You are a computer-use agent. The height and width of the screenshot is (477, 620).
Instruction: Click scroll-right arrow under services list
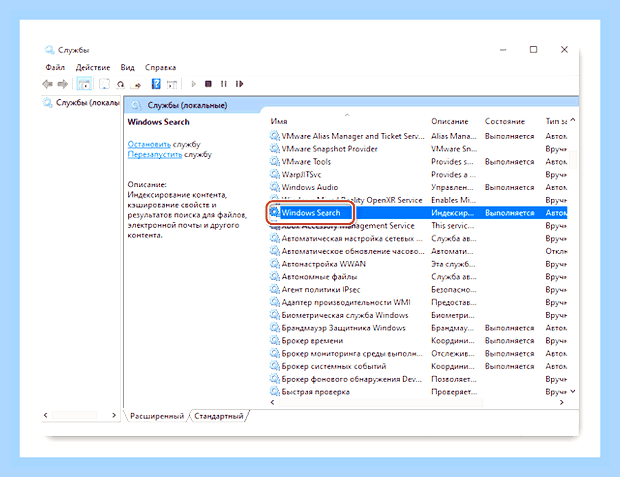pos(561,403)
